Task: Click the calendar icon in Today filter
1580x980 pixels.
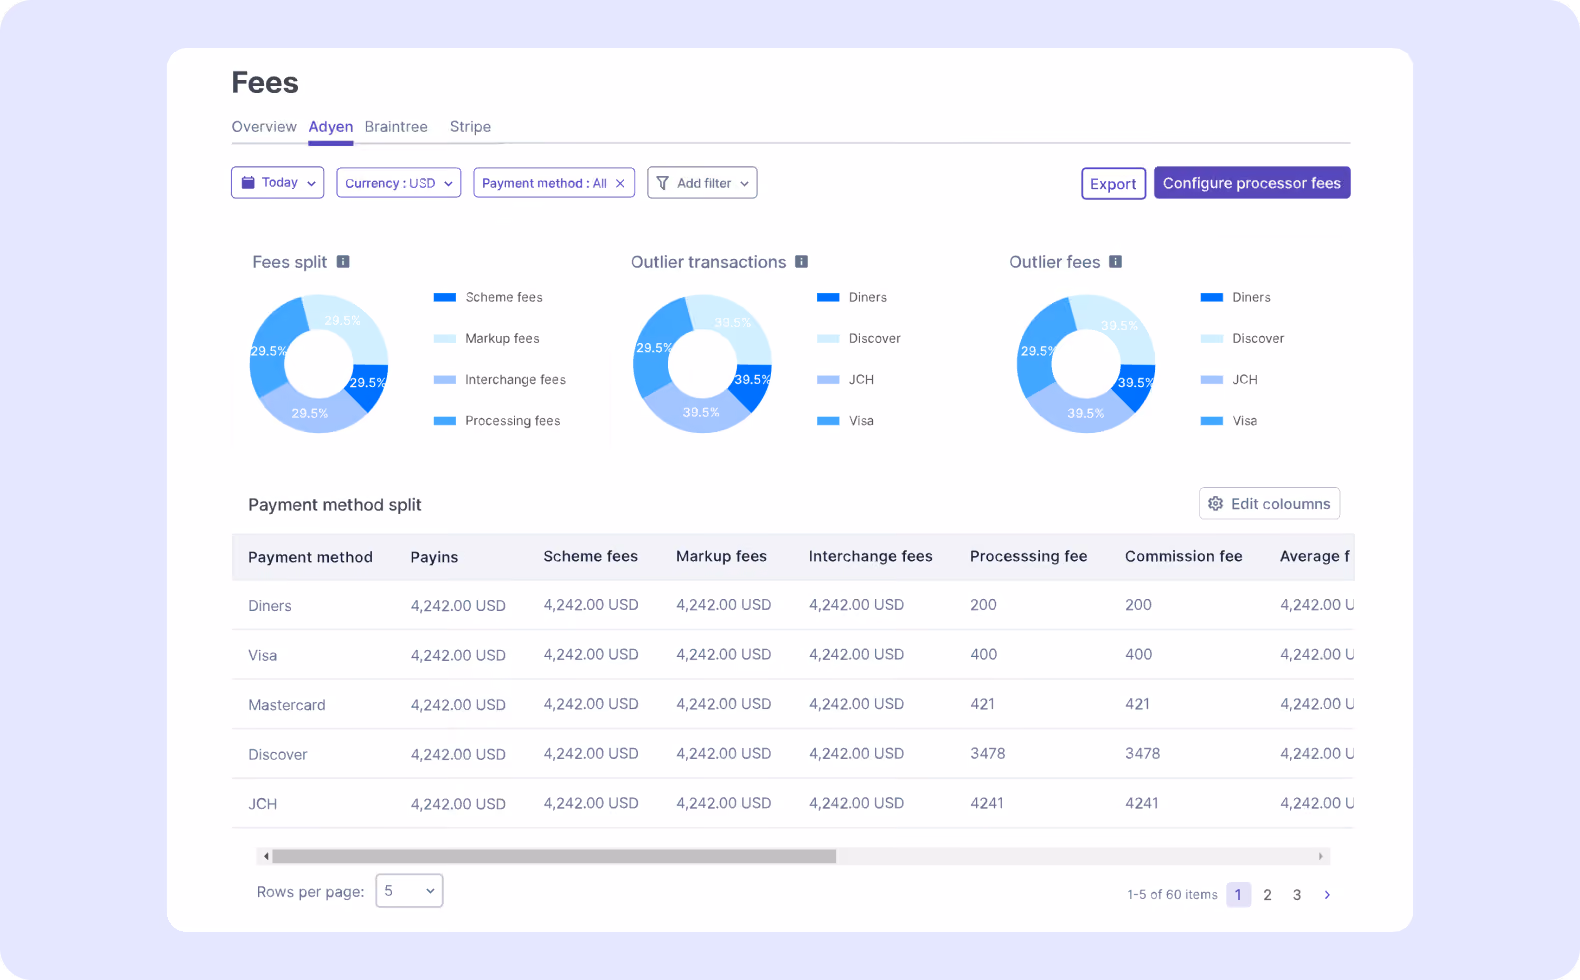Action: [248, 183]
